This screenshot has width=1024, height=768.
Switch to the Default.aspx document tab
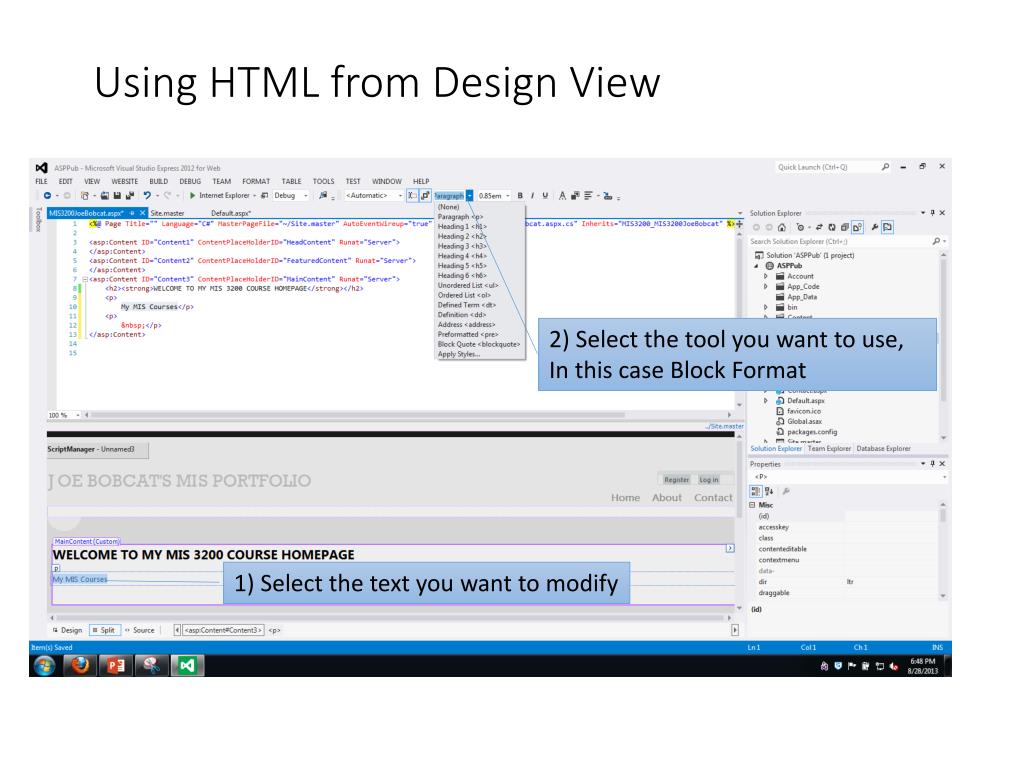click(231, 213)
